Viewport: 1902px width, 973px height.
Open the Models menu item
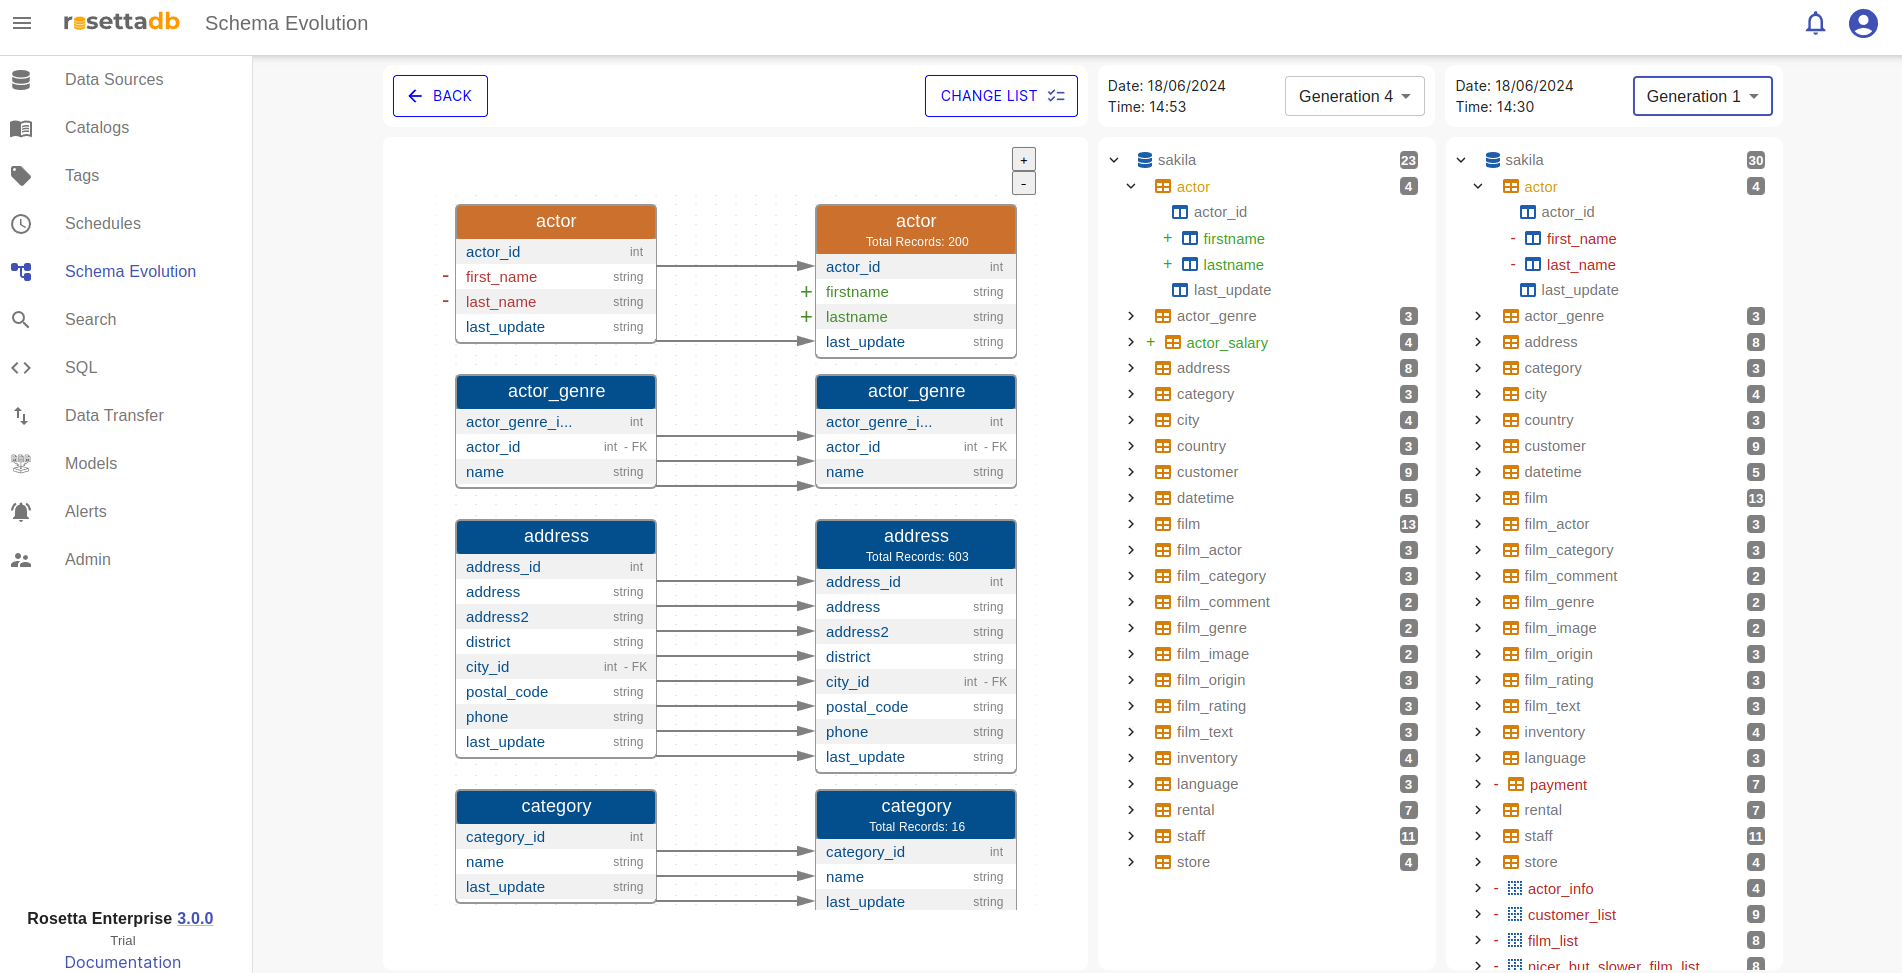coord(91,464)
